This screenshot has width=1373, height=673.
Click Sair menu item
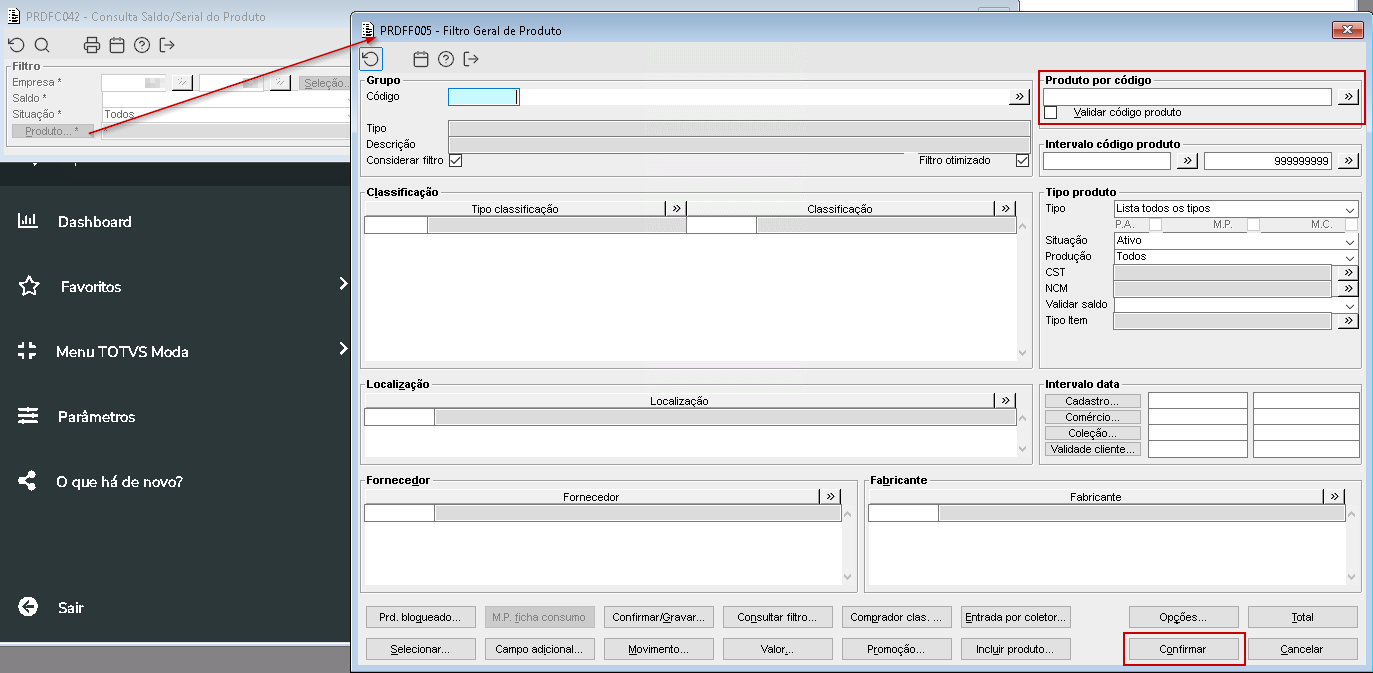tap(71, 608)
